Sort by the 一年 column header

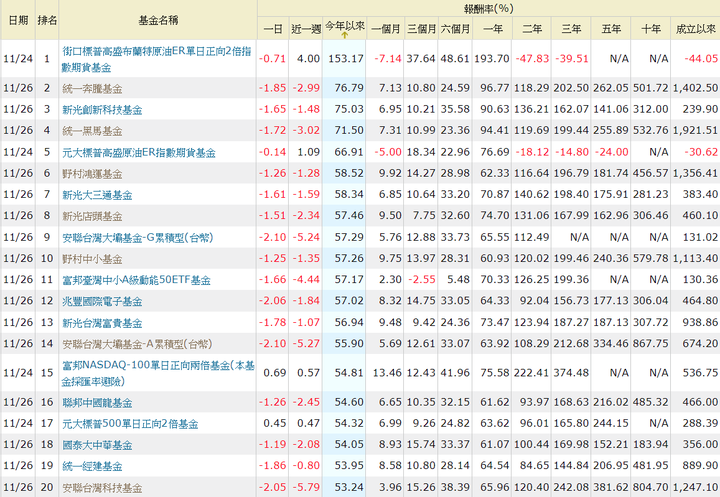coord(493,29)
